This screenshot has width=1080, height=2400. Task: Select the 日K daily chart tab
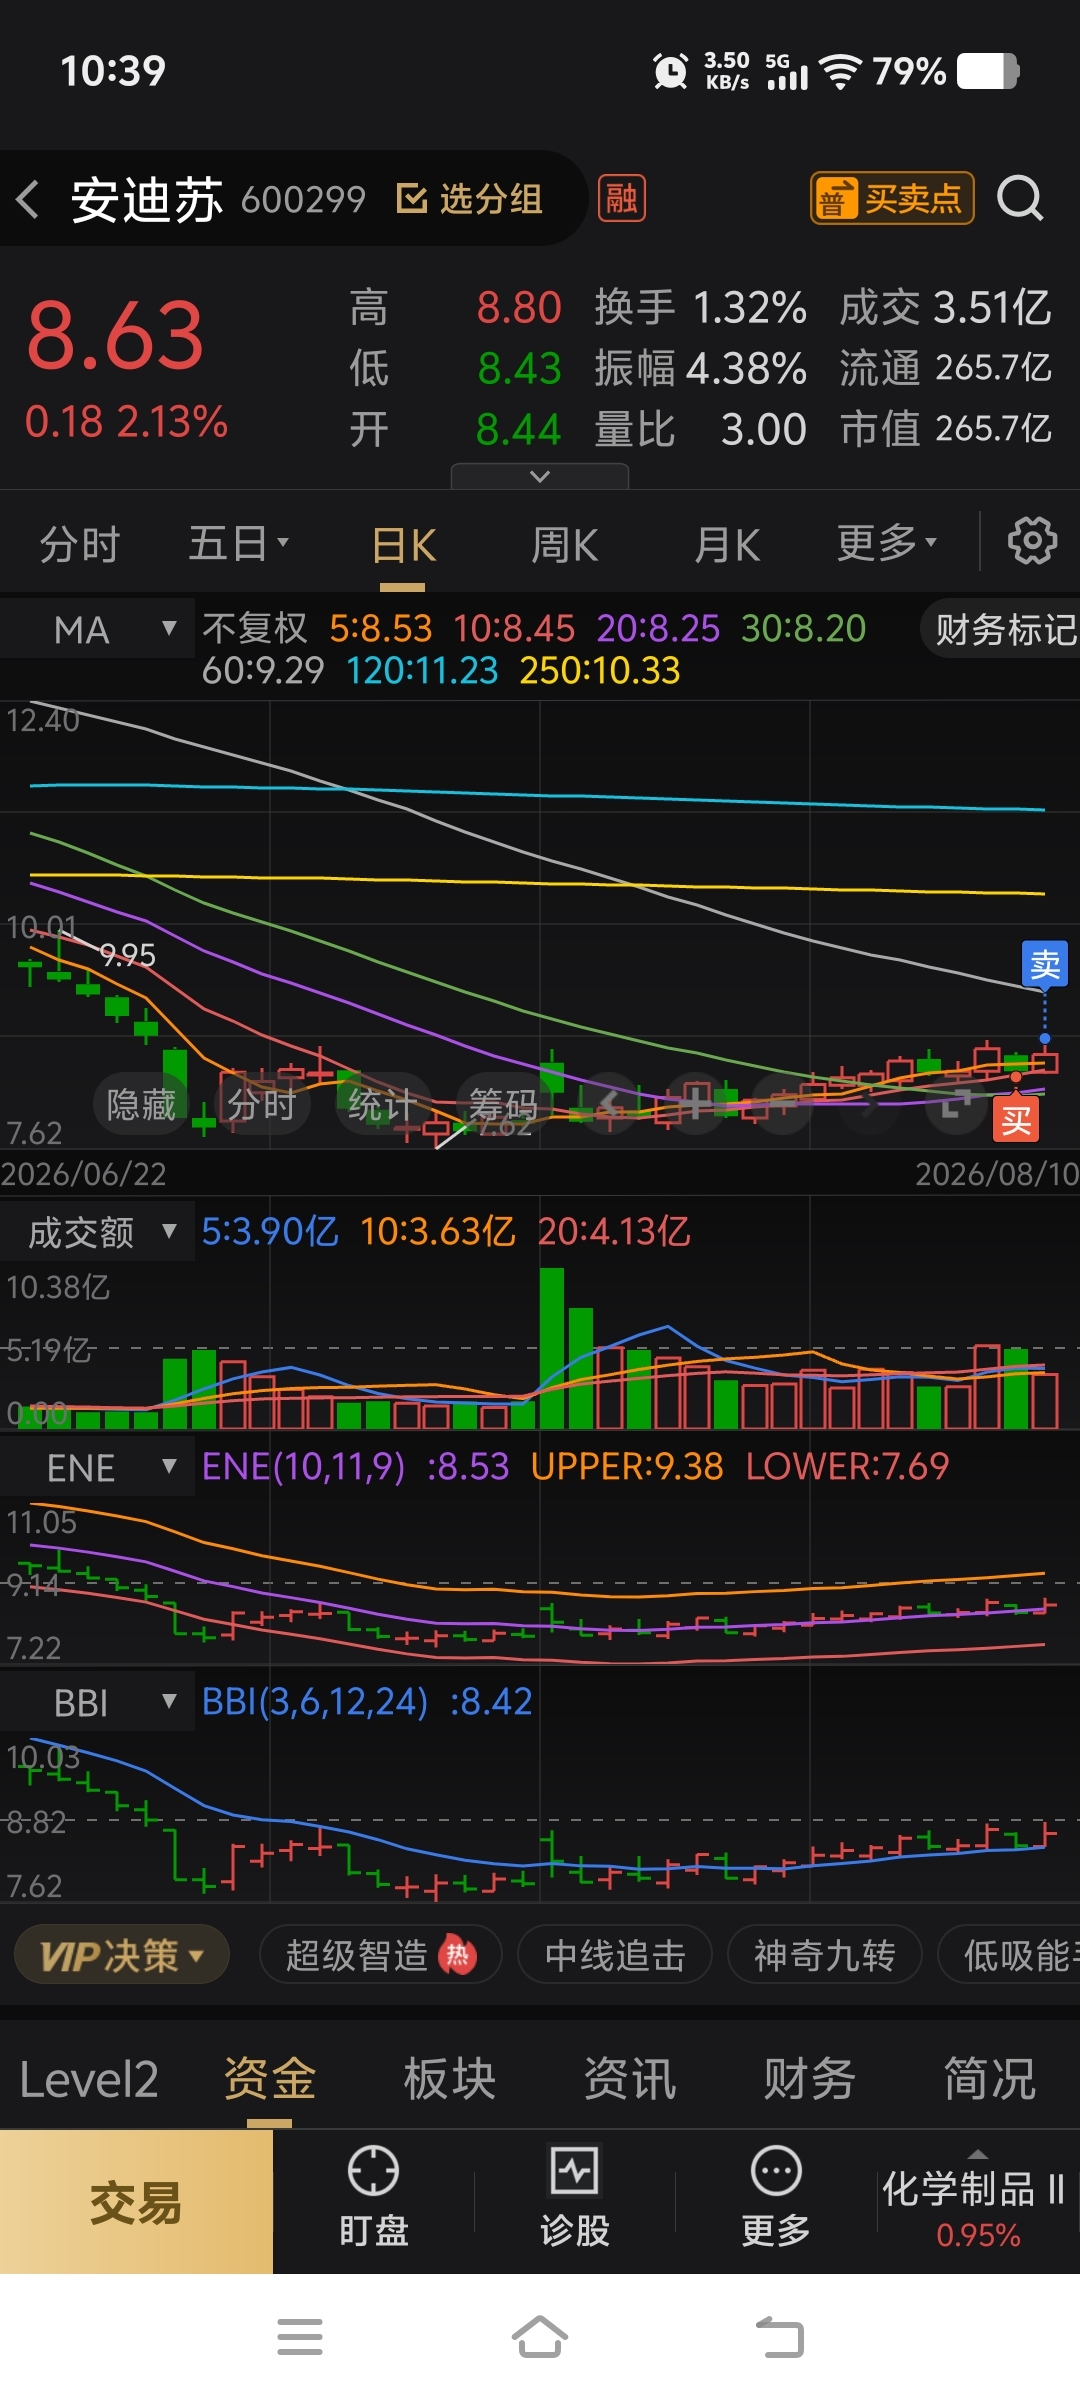point(404,546)
